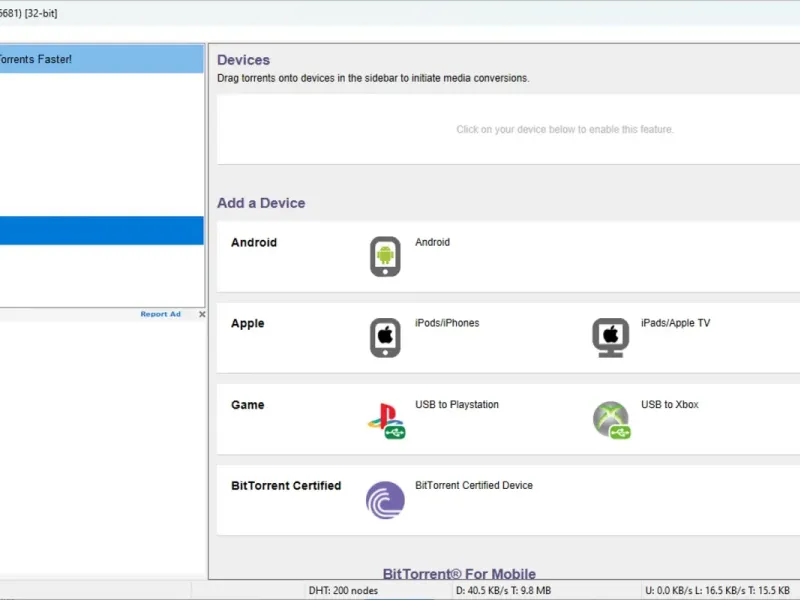The width and height of the screenshot is (800, 600).
Task: Click the USB to Playstation icon
Action: tap(385, 420)
